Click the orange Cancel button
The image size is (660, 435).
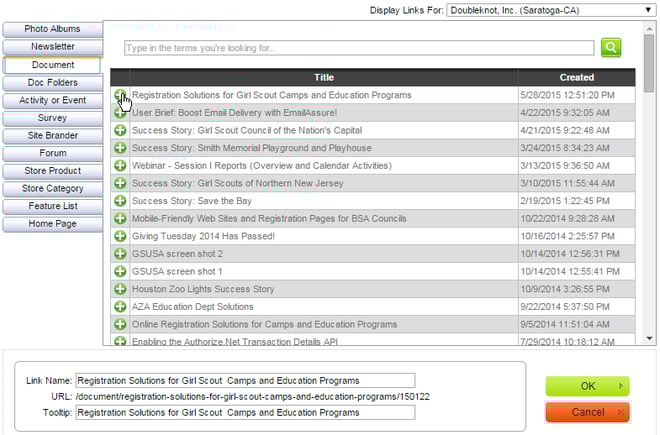tap(587, 412)
